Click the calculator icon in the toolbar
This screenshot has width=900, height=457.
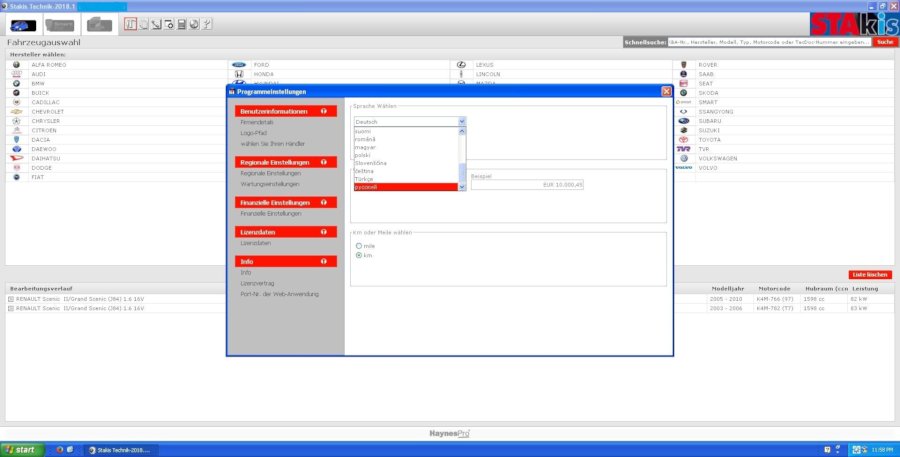(x=181, y=23)
